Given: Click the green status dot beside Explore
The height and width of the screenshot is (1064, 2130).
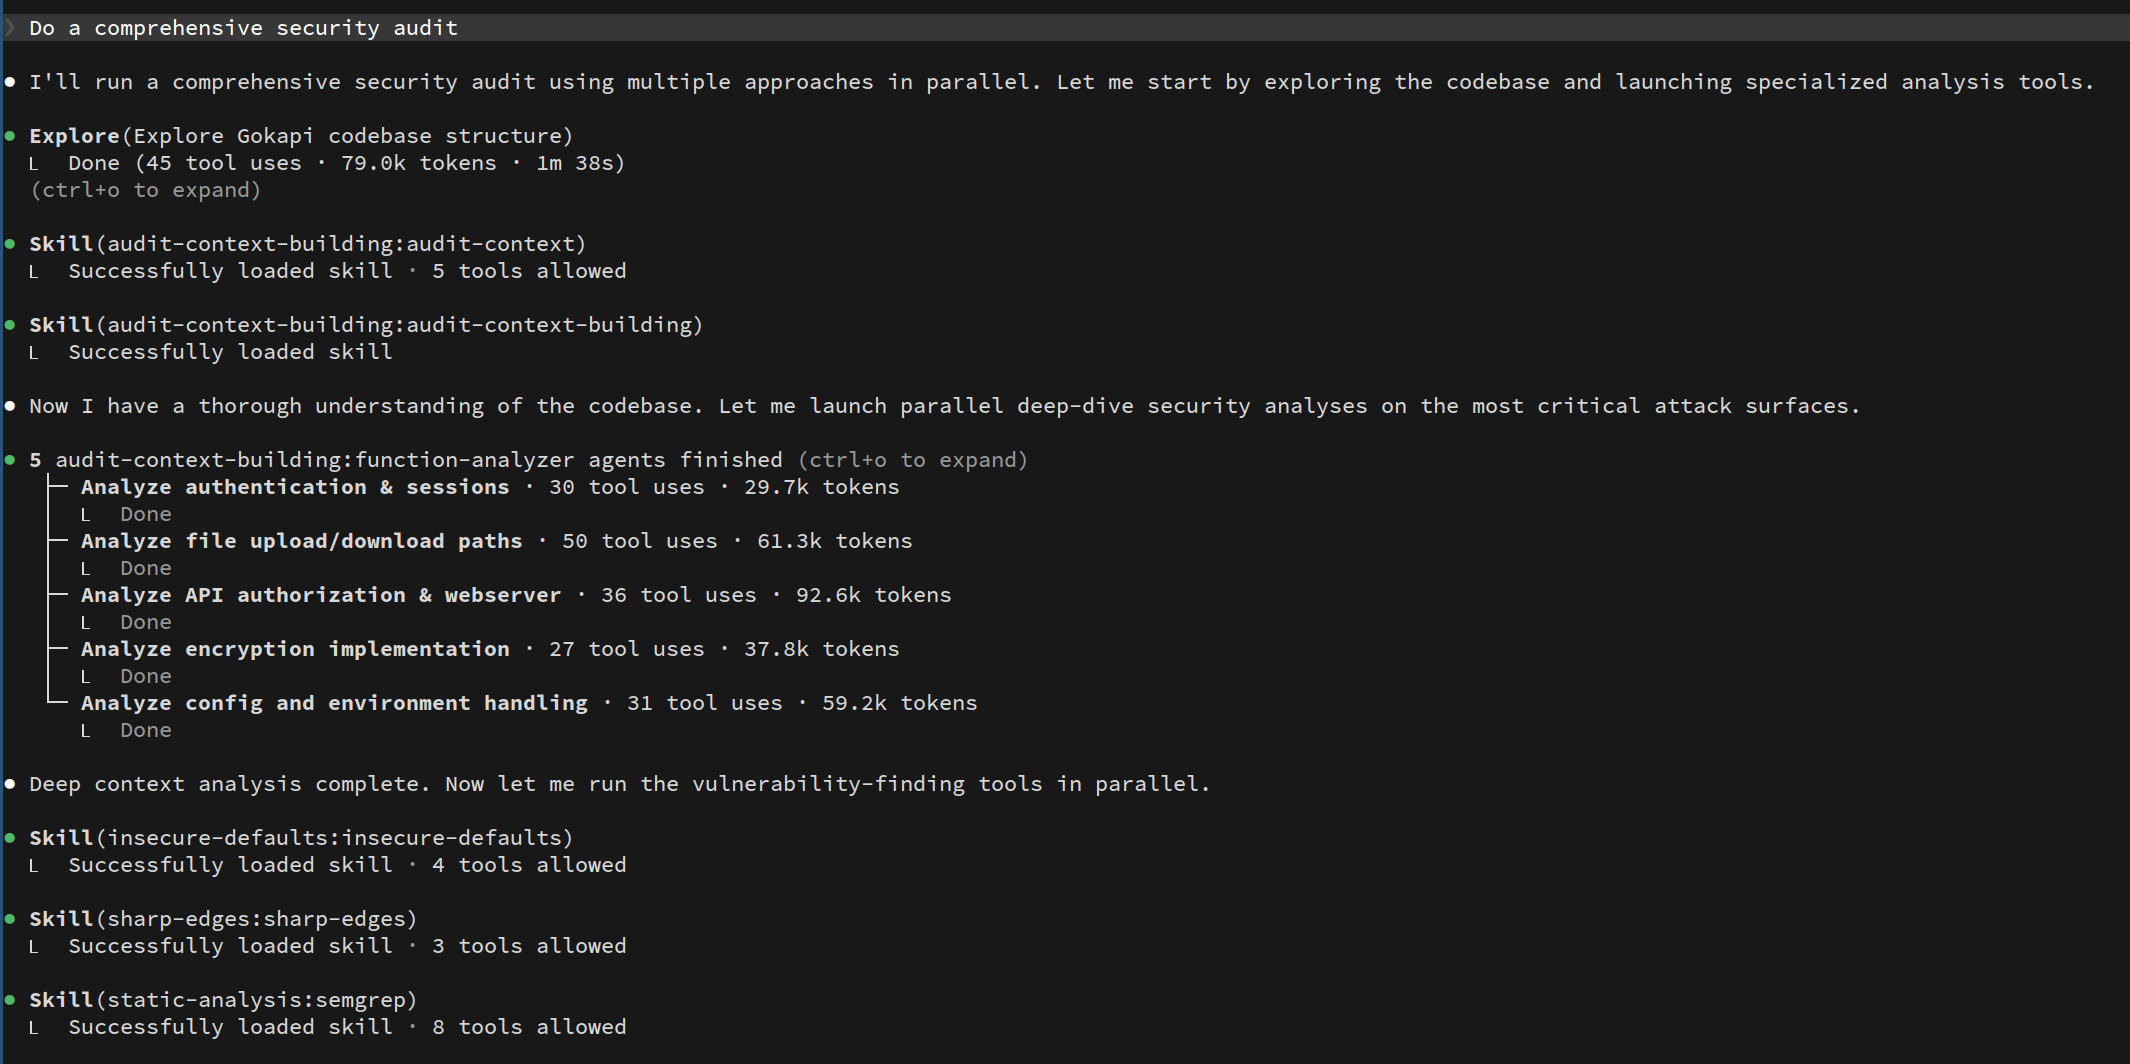Looking at the screenshot, I should 10,136.
